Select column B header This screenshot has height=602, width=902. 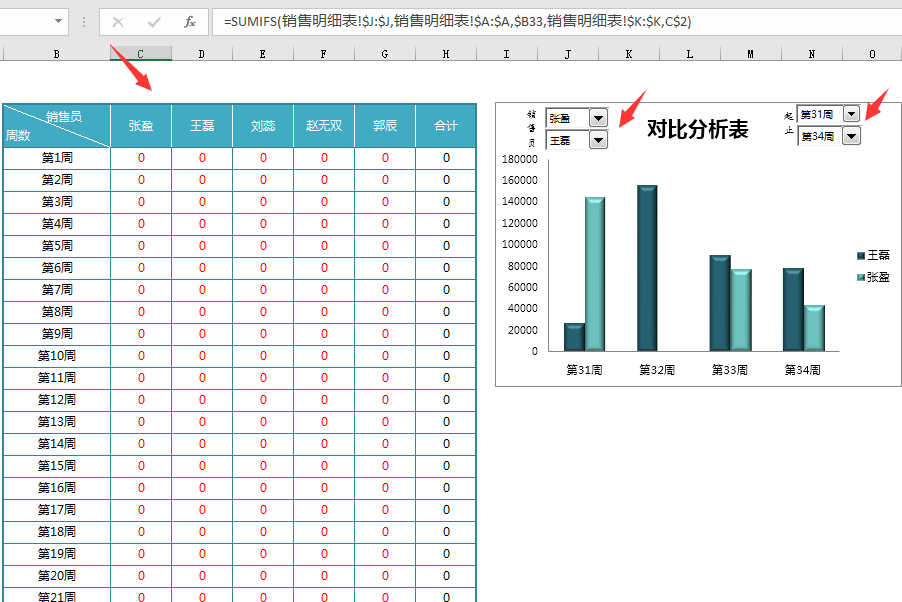tap(56, 54)
